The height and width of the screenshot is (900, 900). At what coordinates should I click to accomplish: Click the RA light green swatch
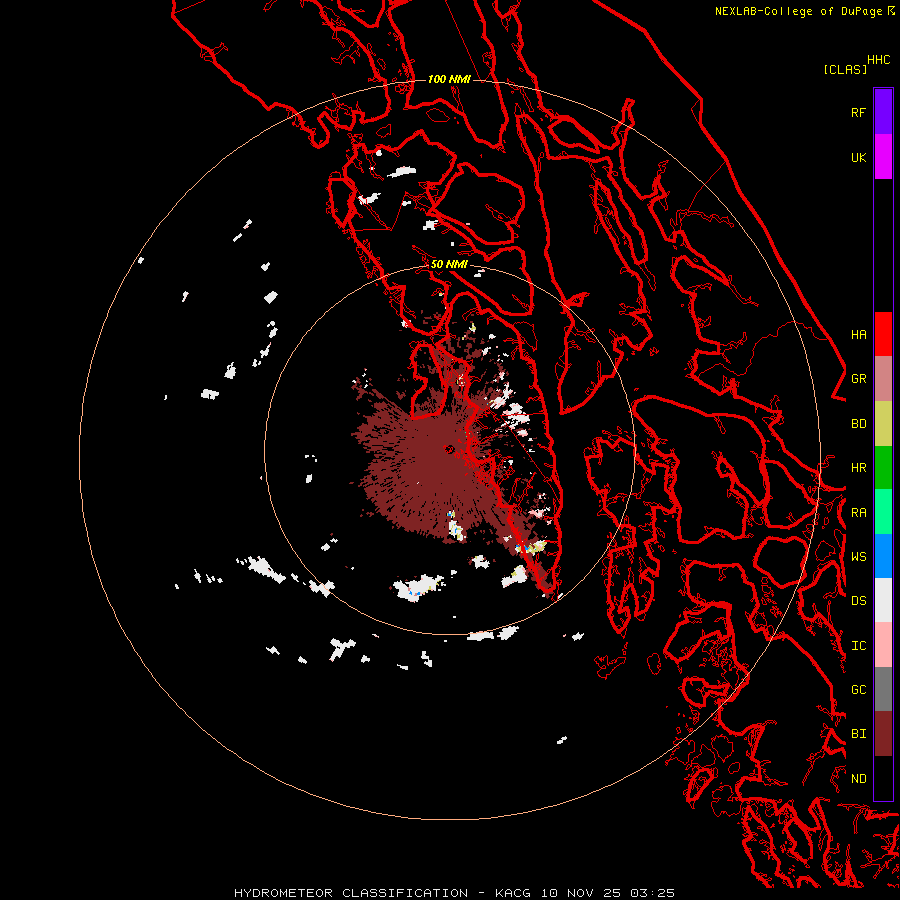(x=883, y=512)
